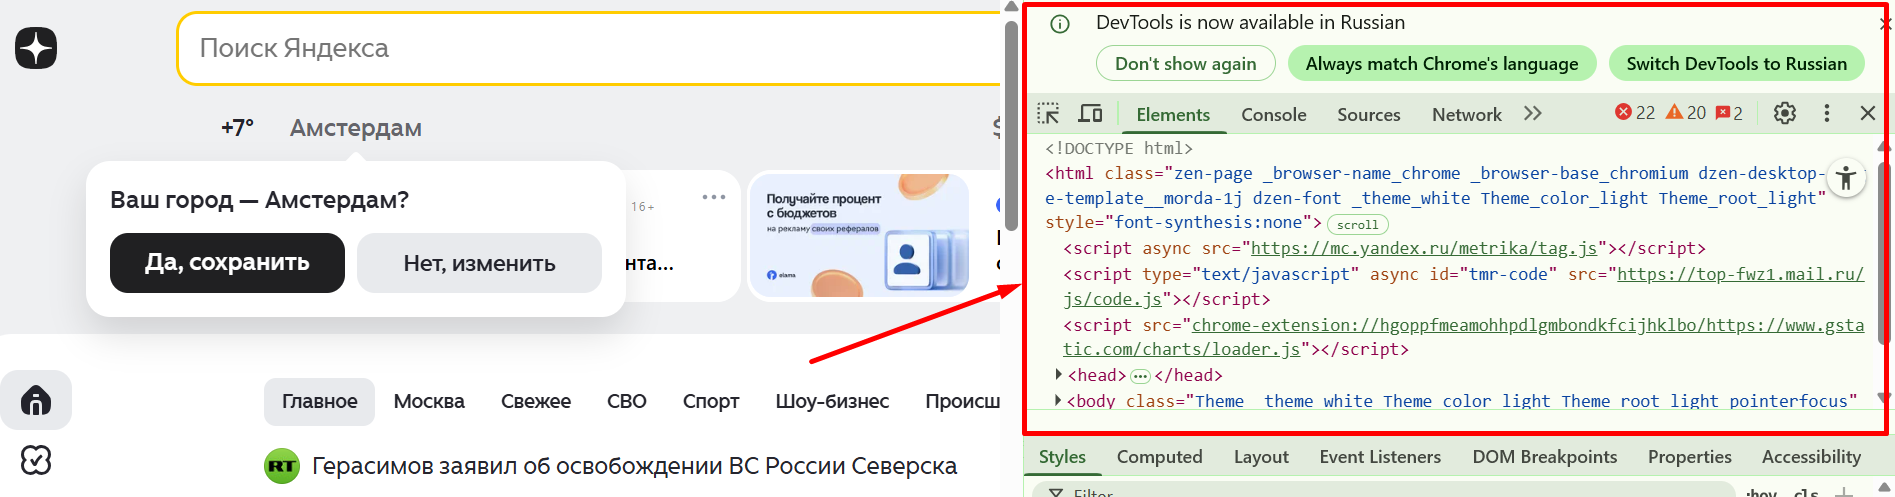Open DevTools settings gear
Screen dimensions: 1895x497
point(1784,114)
